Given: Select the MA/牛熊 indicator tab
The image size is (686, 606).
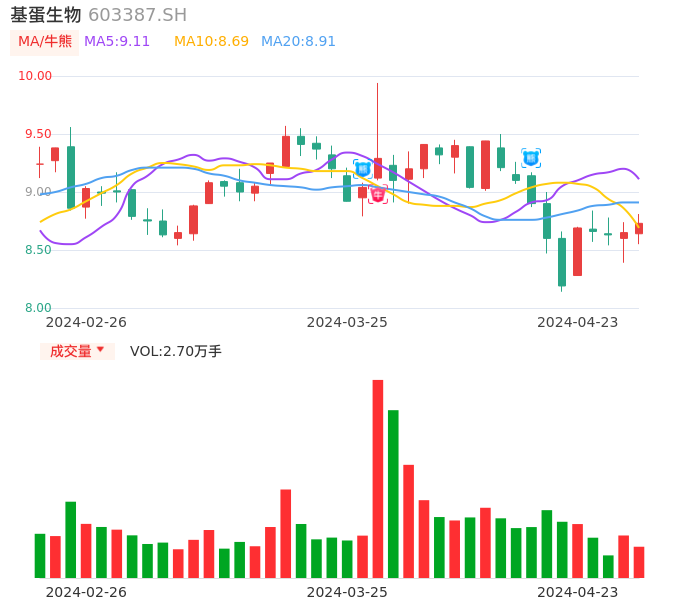Looking at the screenshot, I should (45, 42).
